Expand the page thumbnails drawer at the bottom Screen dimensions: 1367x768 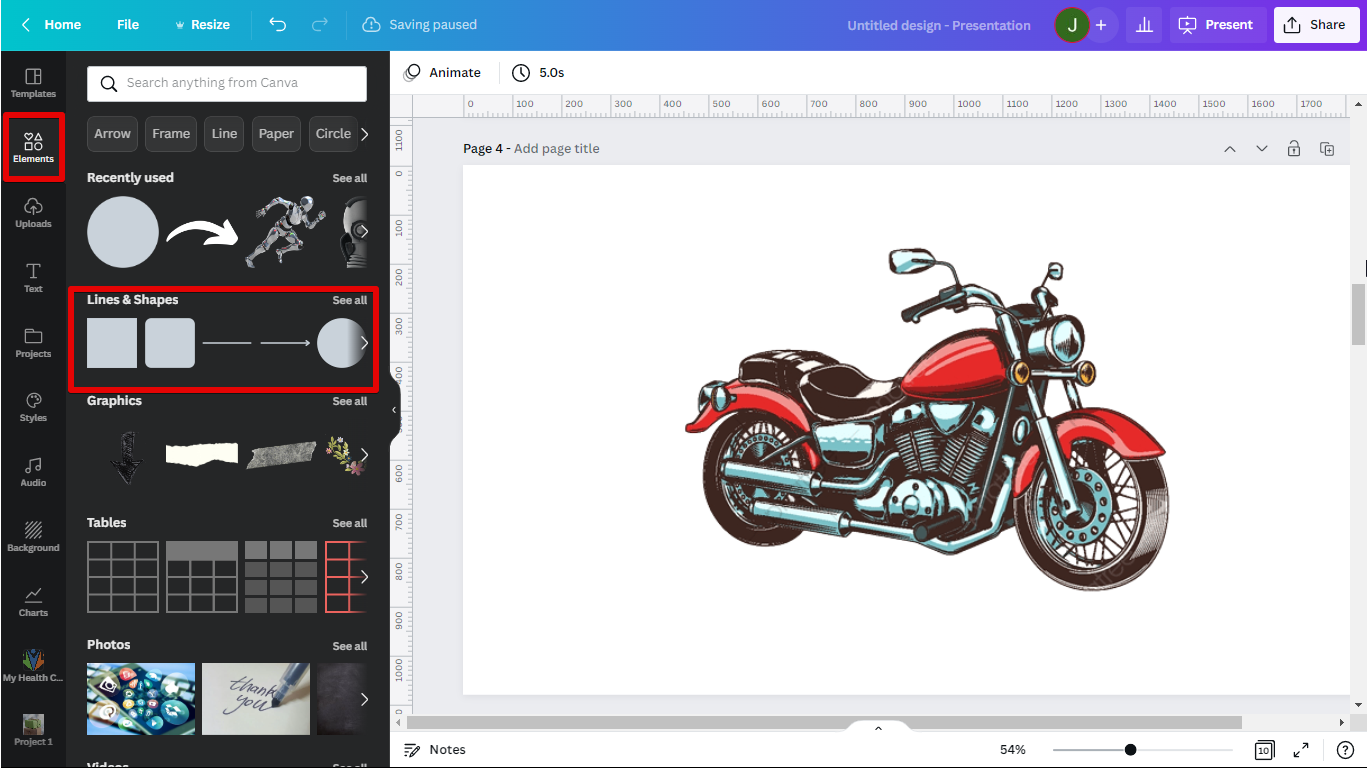point(878,728)
